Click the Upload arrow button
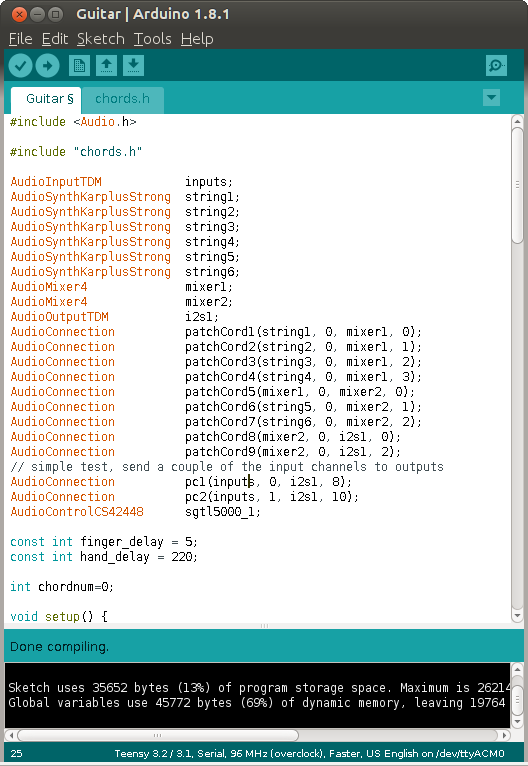The width and height of the screenshot is (528, 766). tap(47, 65)
